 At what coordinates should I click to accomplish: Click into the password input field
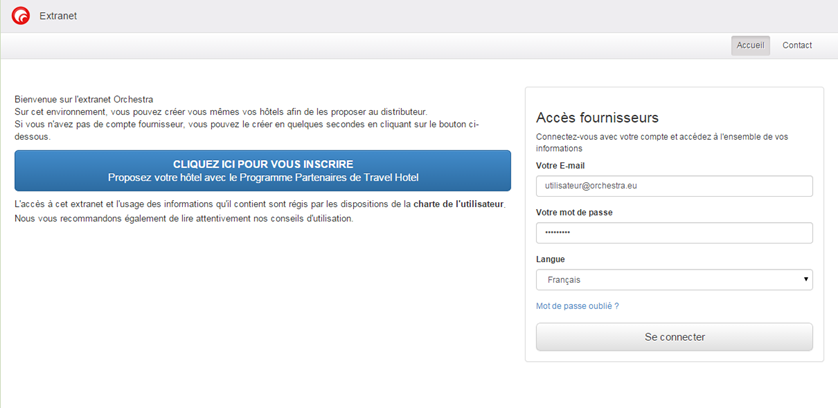pyautogui.click(x=674, y=233)
